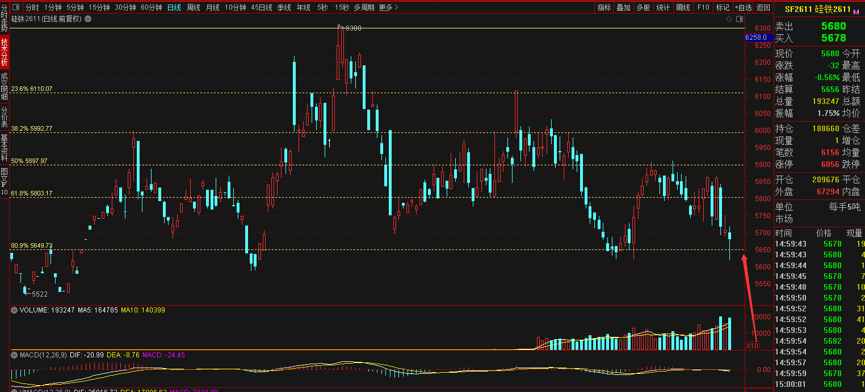
Task: Click the 标记 mark button
Action: point(722,8)
